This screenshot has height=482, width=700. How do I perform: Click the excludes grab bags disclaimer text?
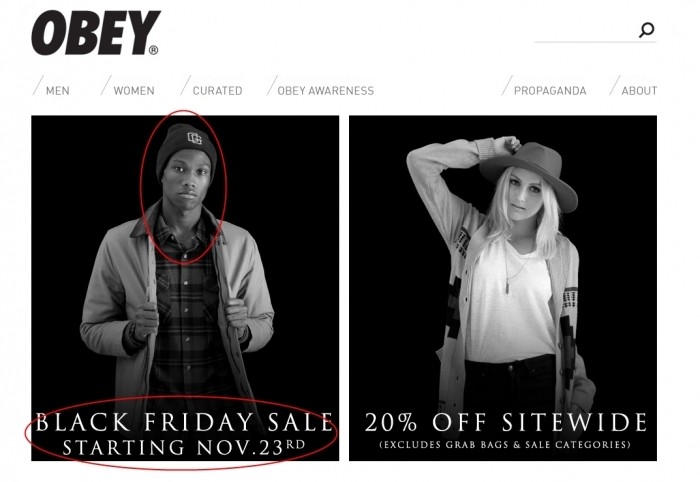[505, 445]
